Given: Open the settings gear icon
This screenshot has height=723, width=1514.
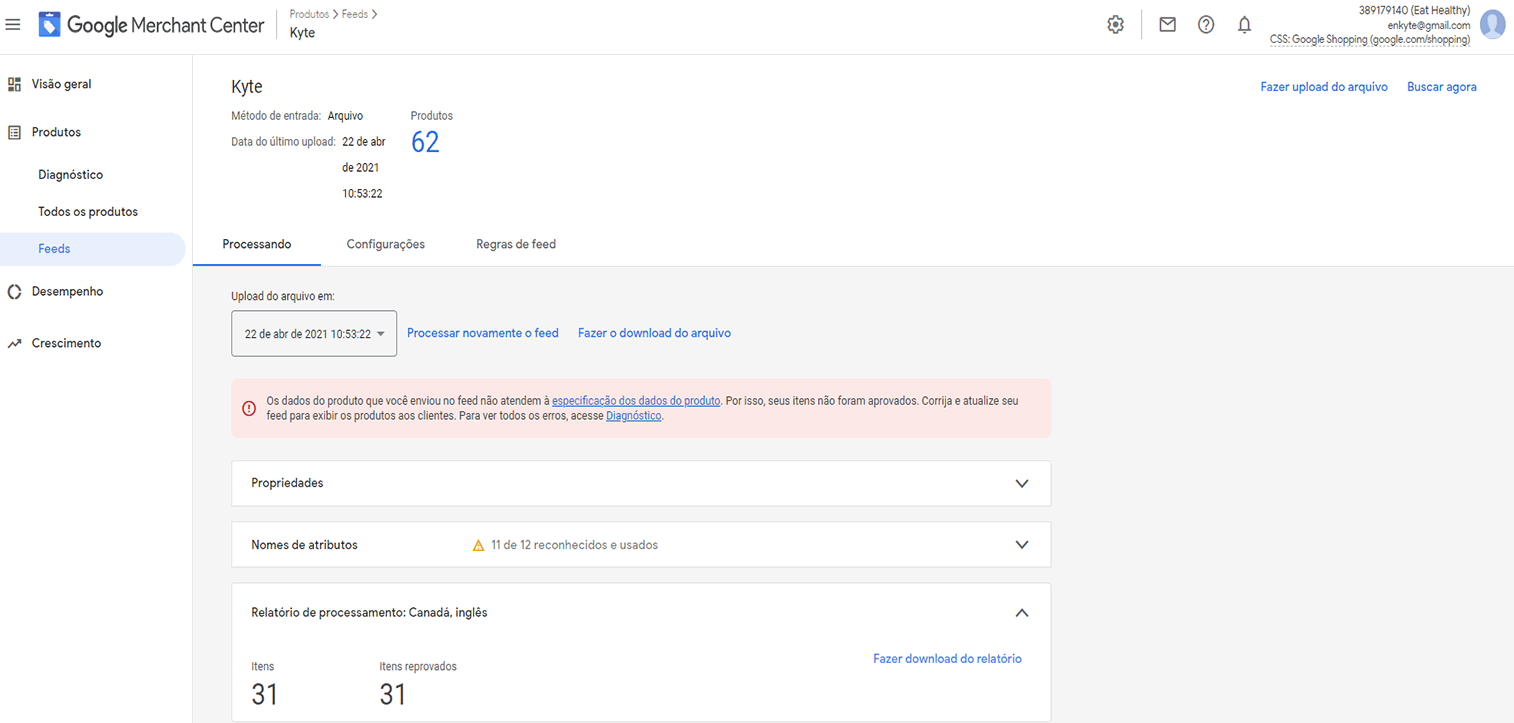Looking at the screenshot, I should coord(1116,25).
